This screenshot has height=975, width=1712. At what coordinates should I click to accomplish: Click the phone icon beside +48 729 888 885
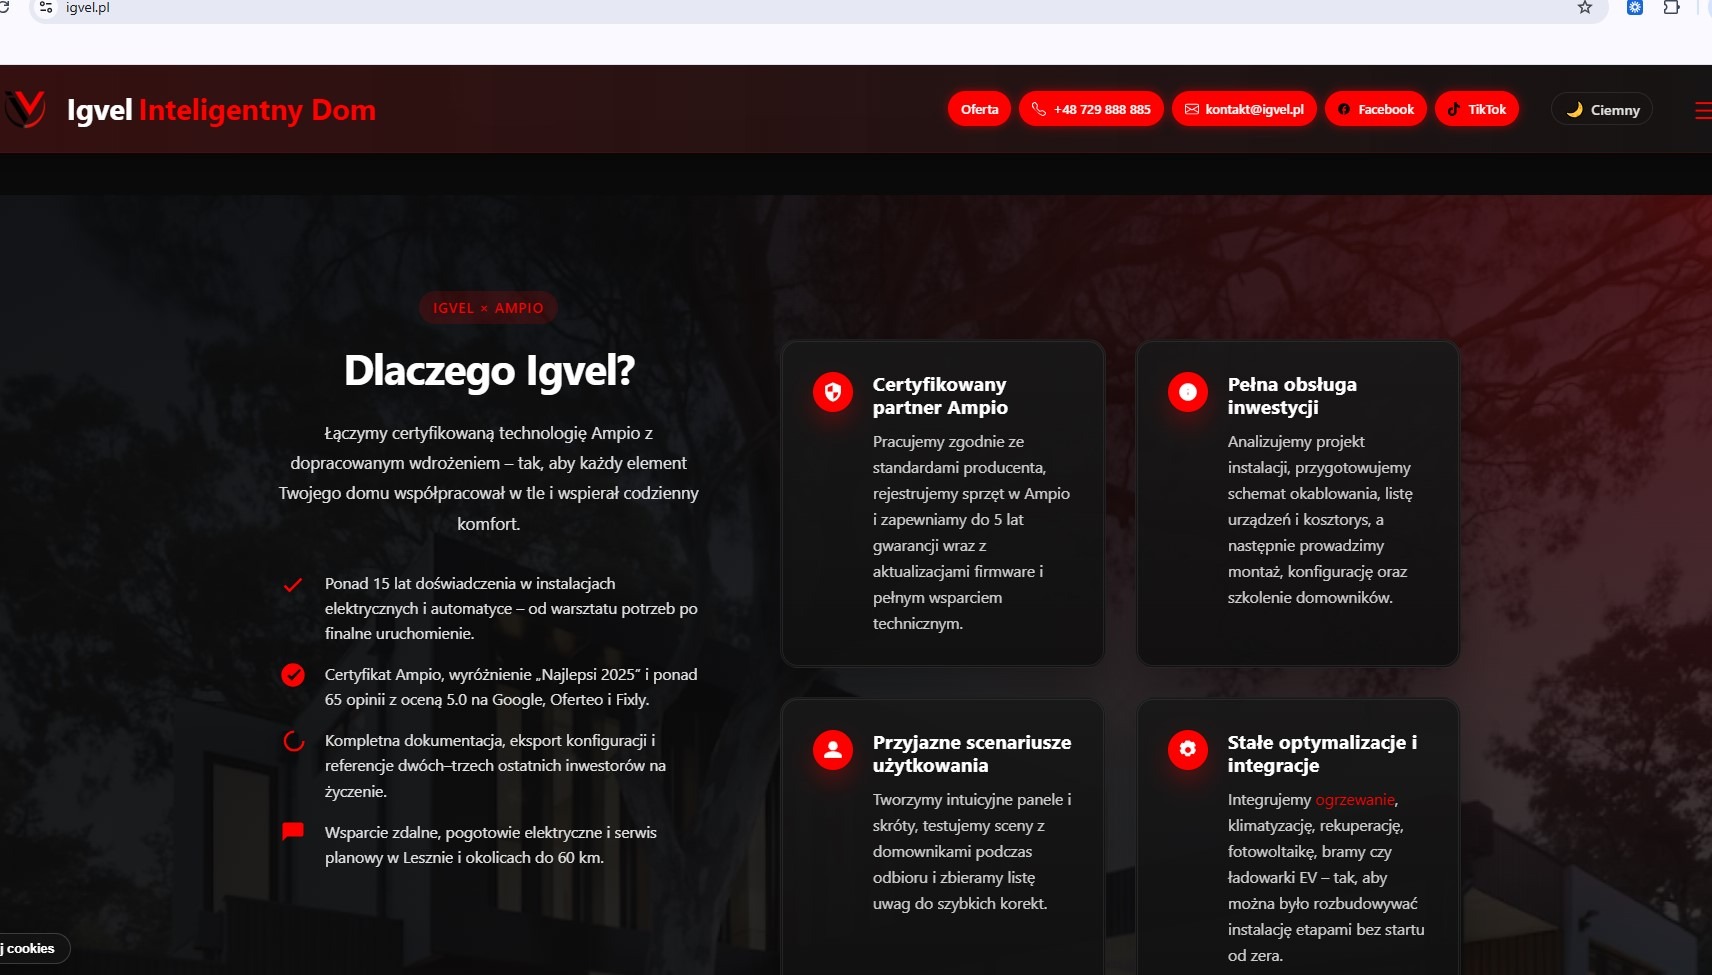pos(1040,109)
